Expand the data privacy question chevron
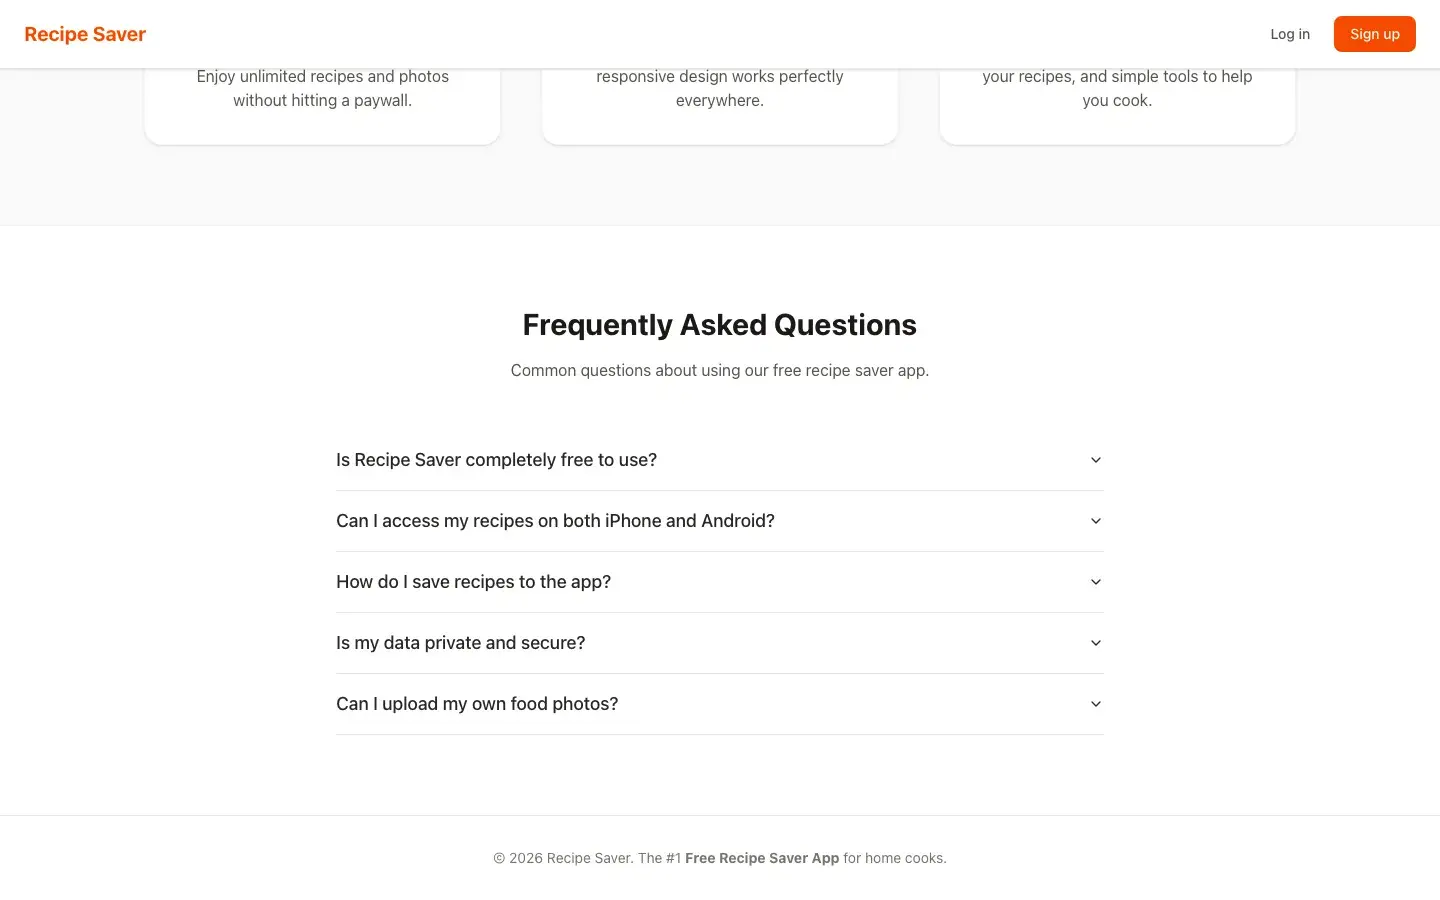Screen dimensions: 1440x900 [x=1095, y=643]
